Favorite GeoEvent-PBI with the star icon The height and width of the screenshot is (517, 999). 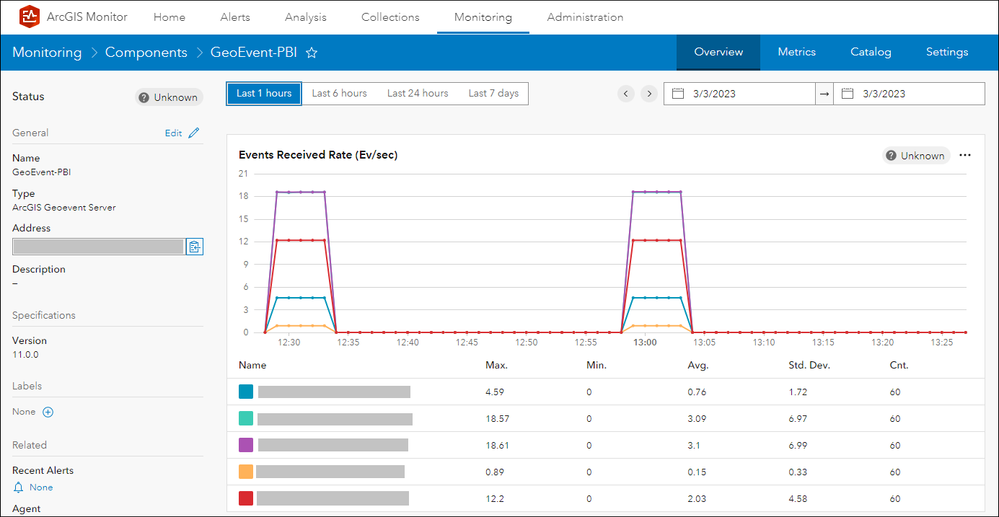point(312,53)
